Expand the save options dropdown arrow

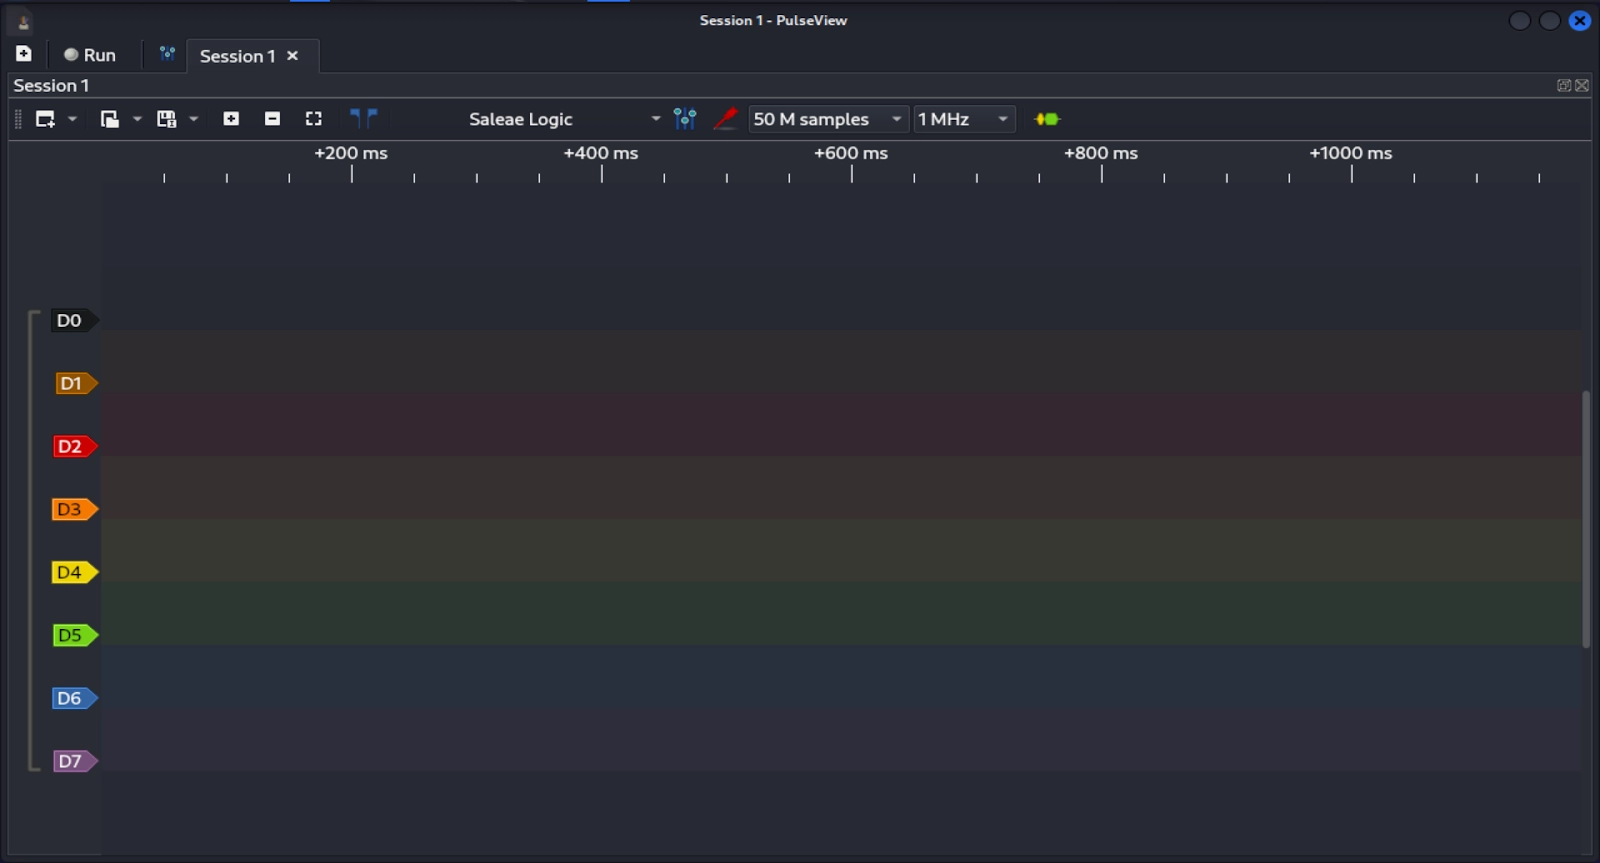click(x=194, y=119)
